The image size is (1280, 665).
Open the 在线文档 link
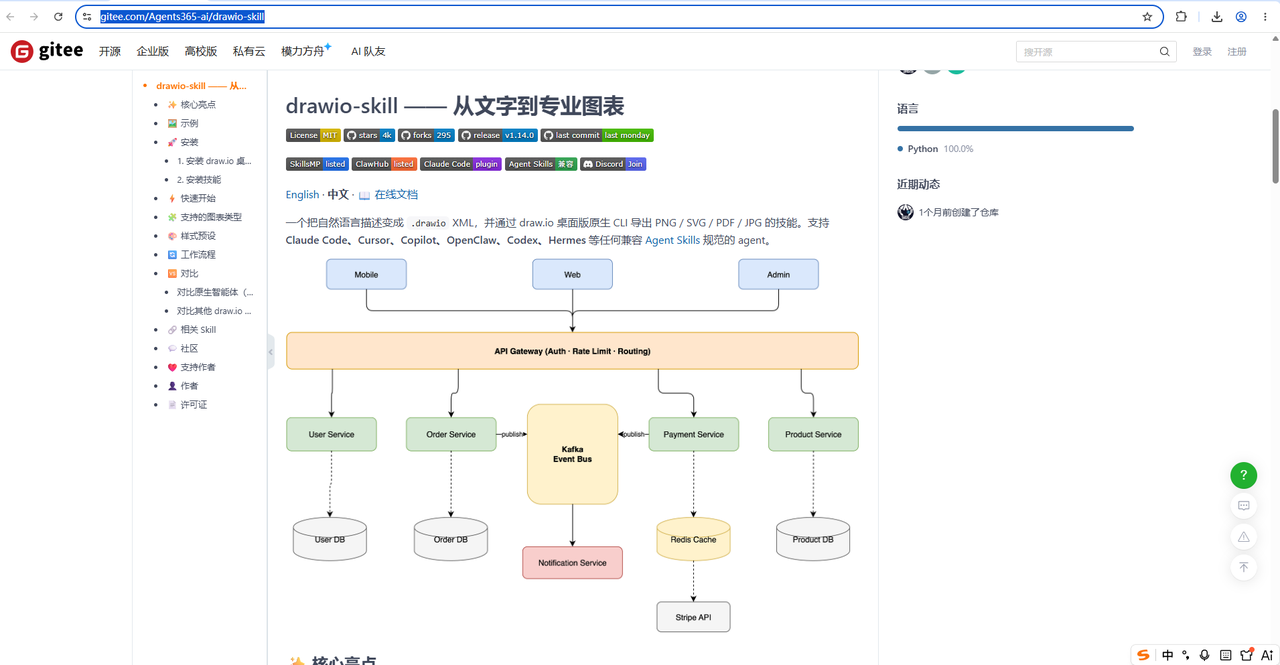click(396, 195)
